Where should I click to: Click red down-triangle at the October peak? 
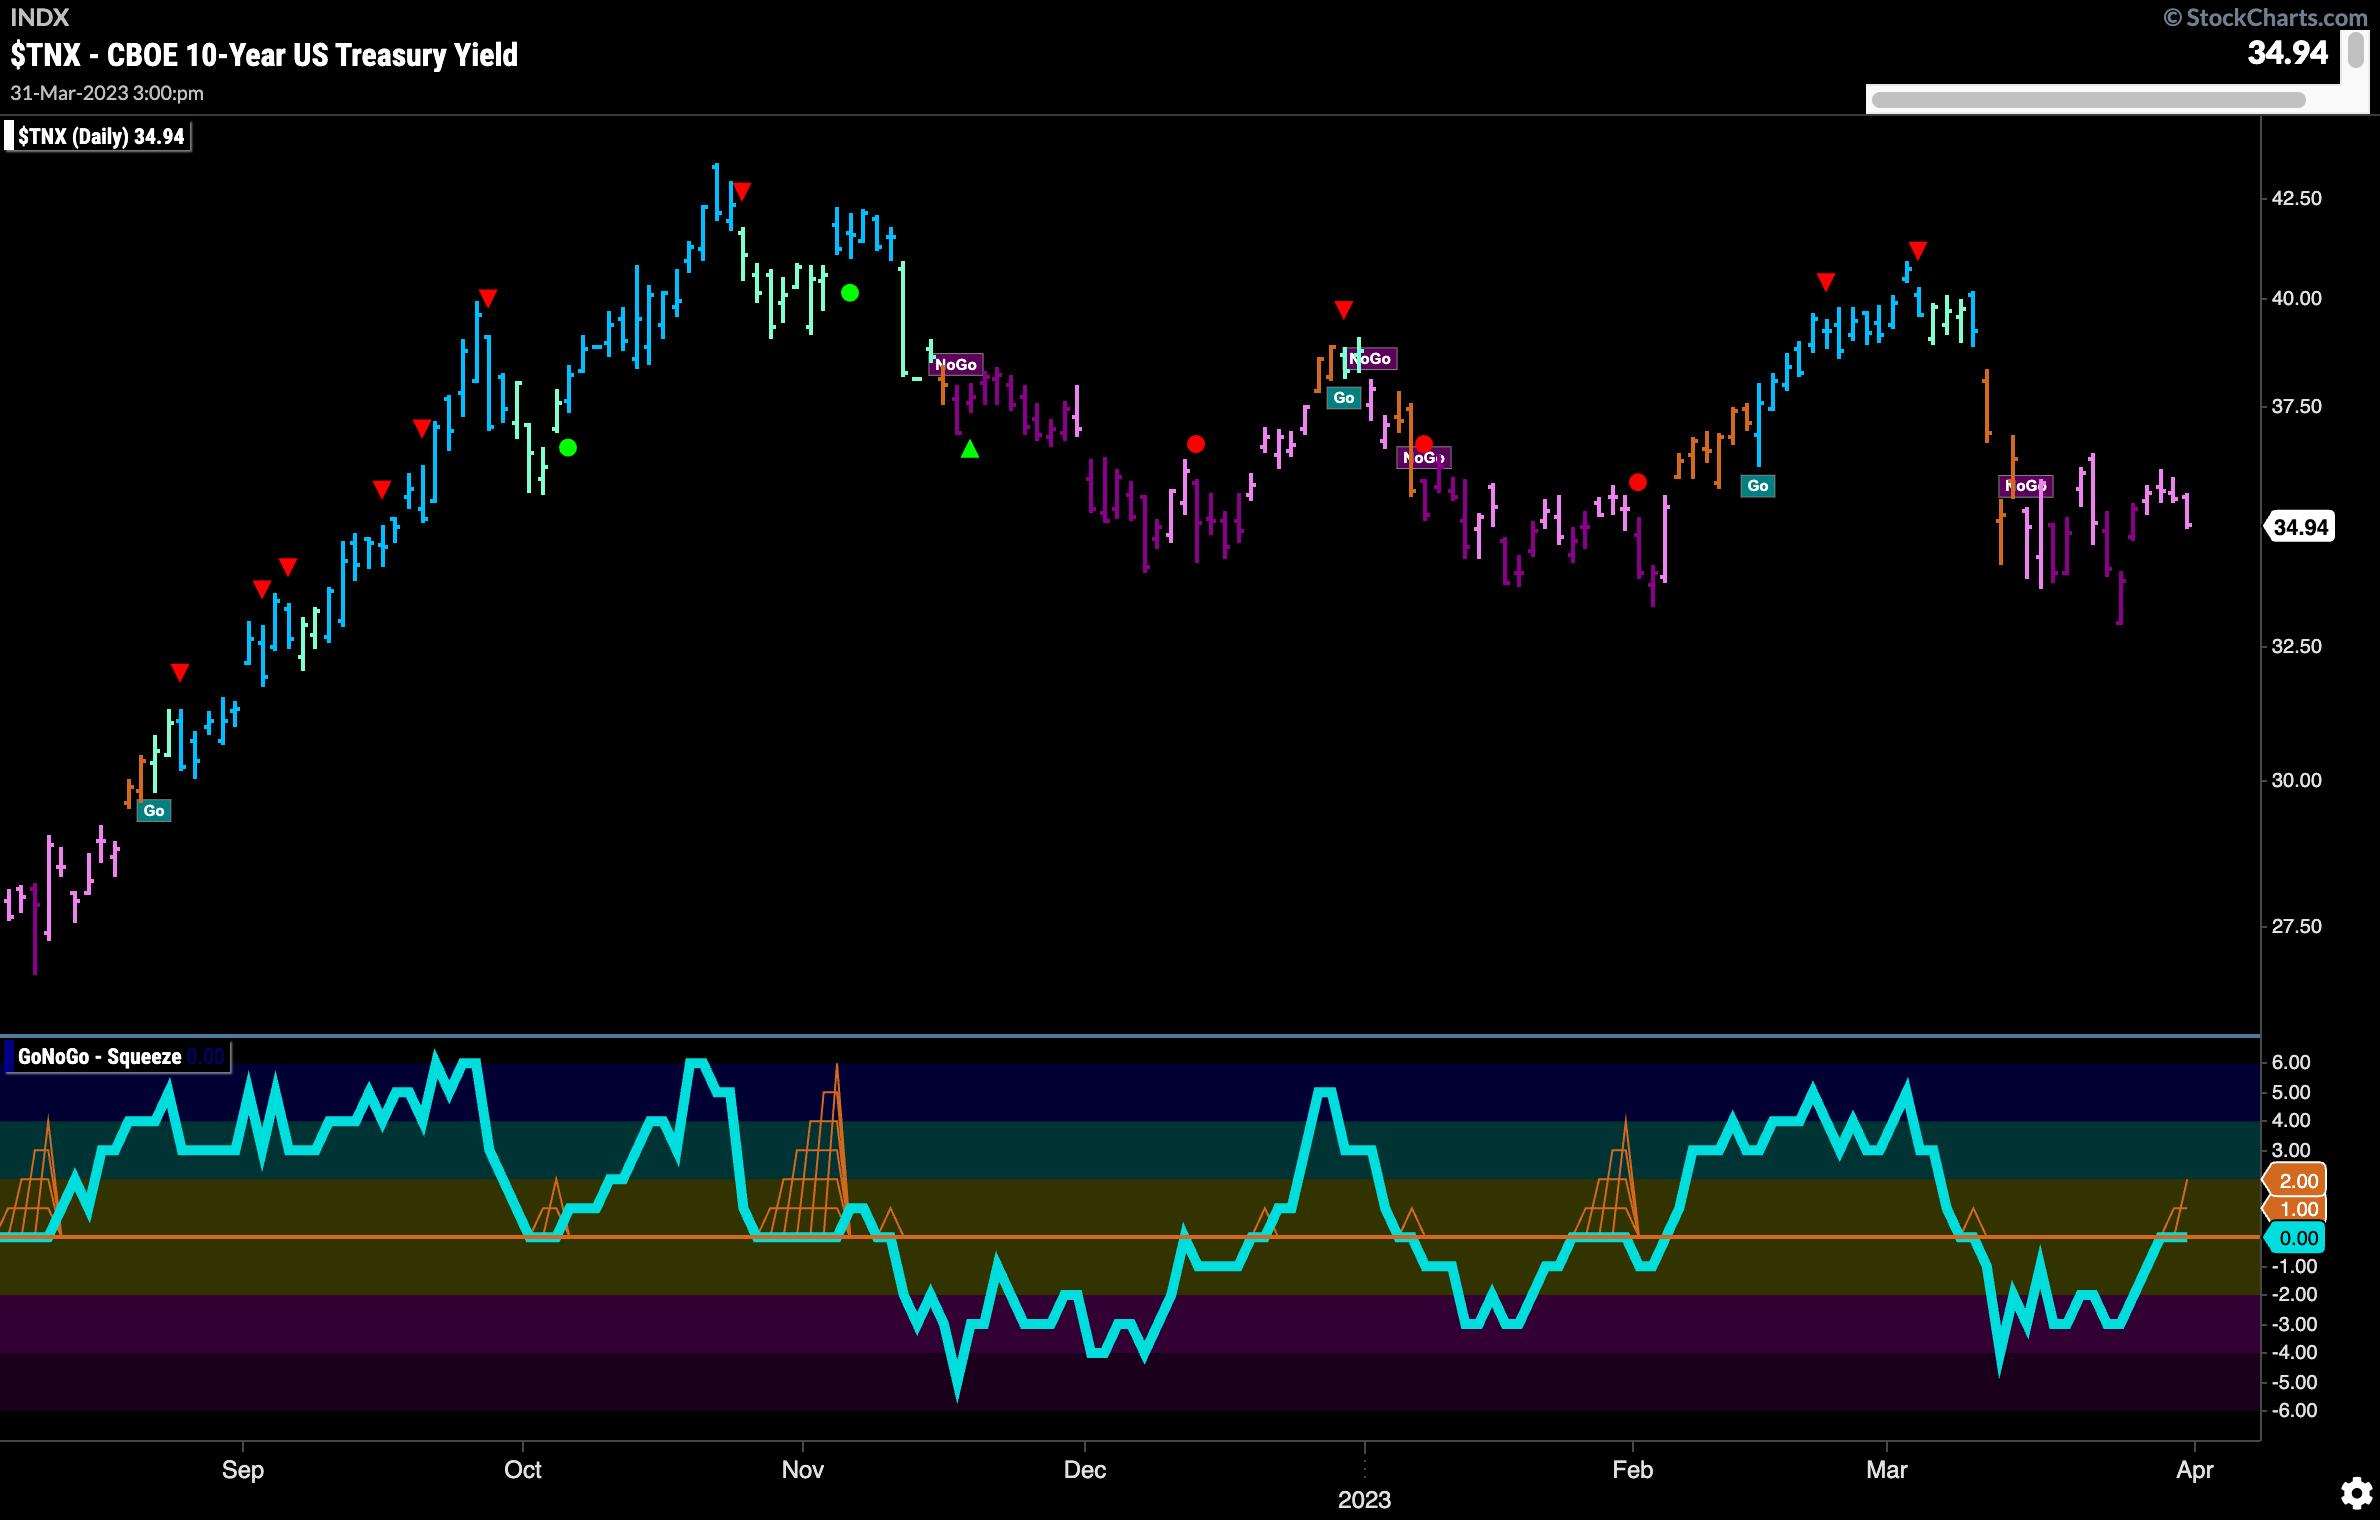click(741, 191)
